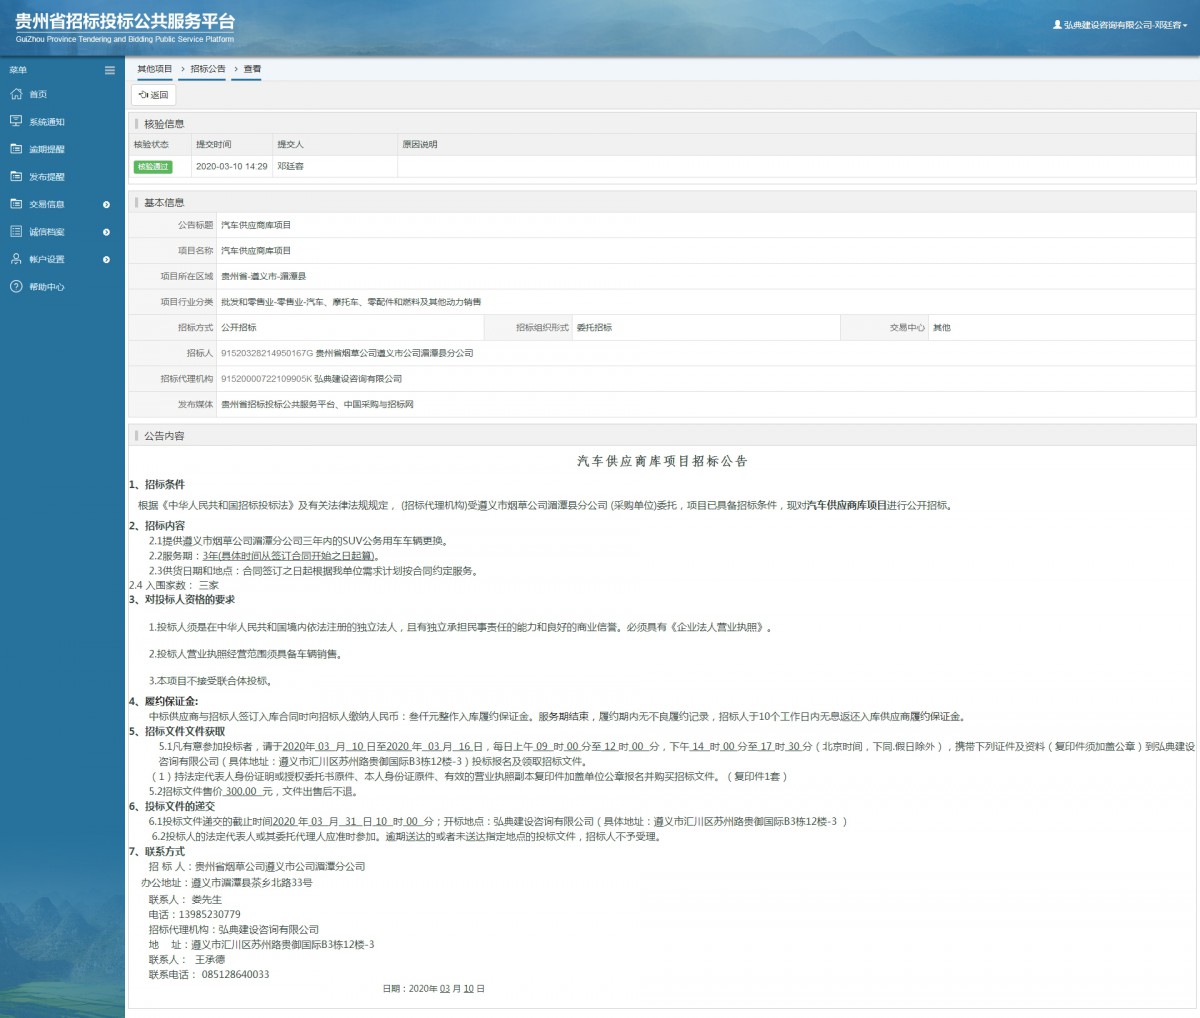This screenshot has height=1018, width=1200.
Task: Toggle the sidebar hamburger menu icon
Action: click(x=110, y=70)
